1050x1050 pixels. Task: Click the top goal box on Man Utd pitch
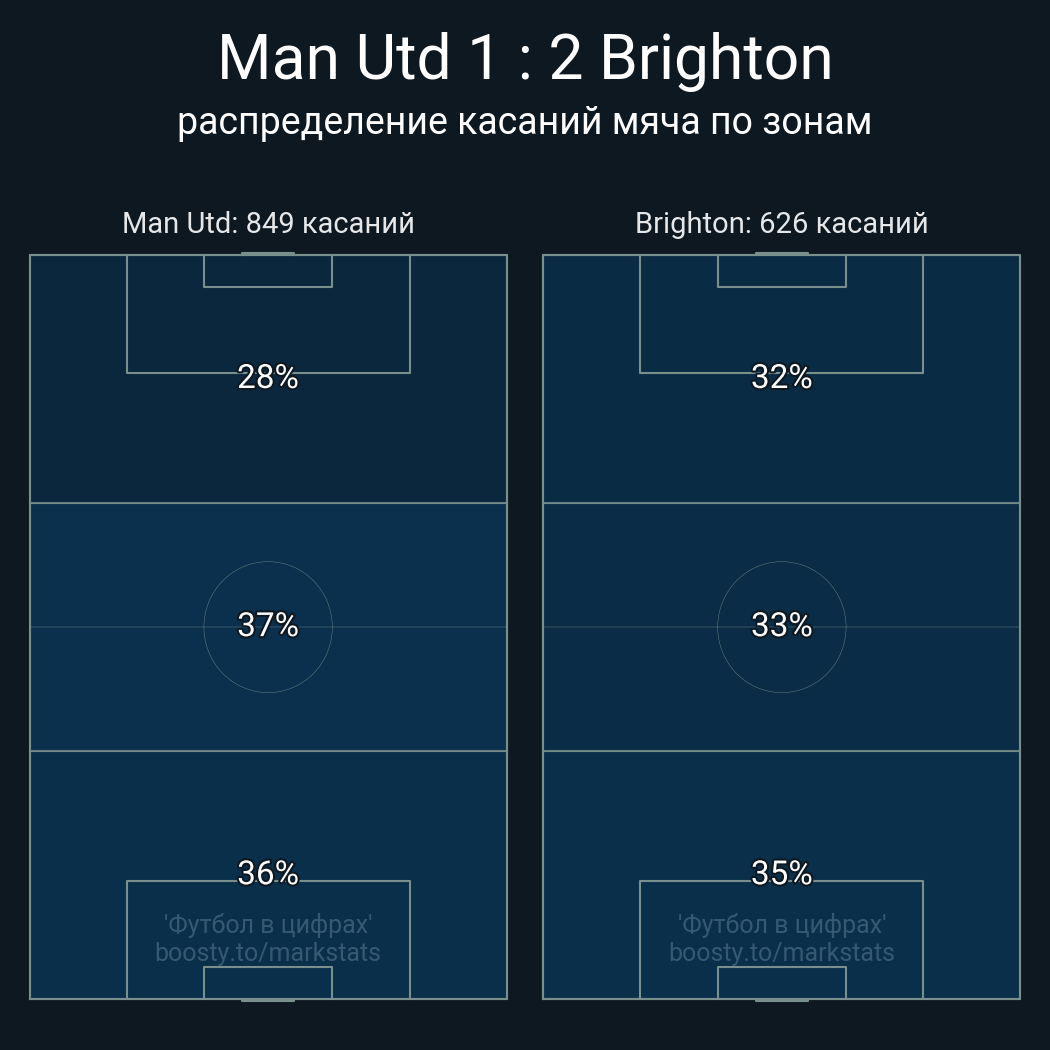point(268,271)
